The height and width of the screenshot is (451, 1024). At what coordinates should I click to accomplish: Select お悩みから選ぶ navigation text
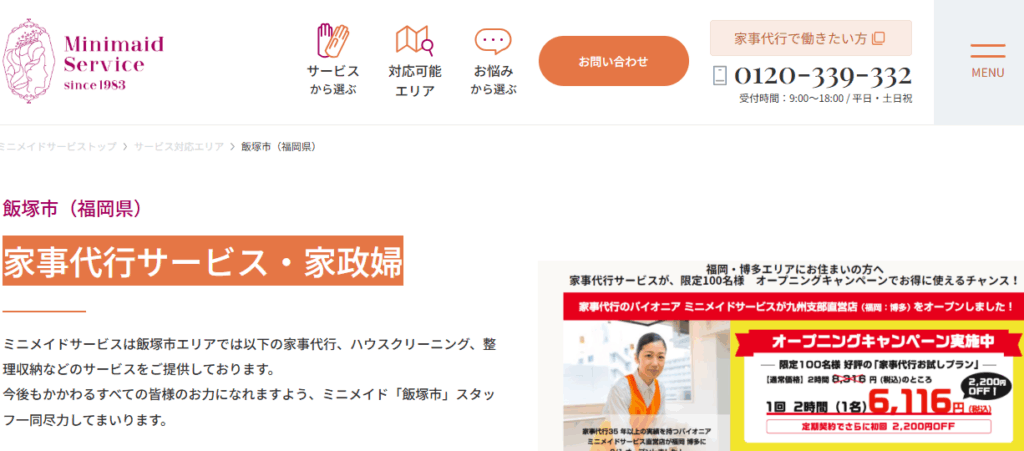[x=493, y=80]
